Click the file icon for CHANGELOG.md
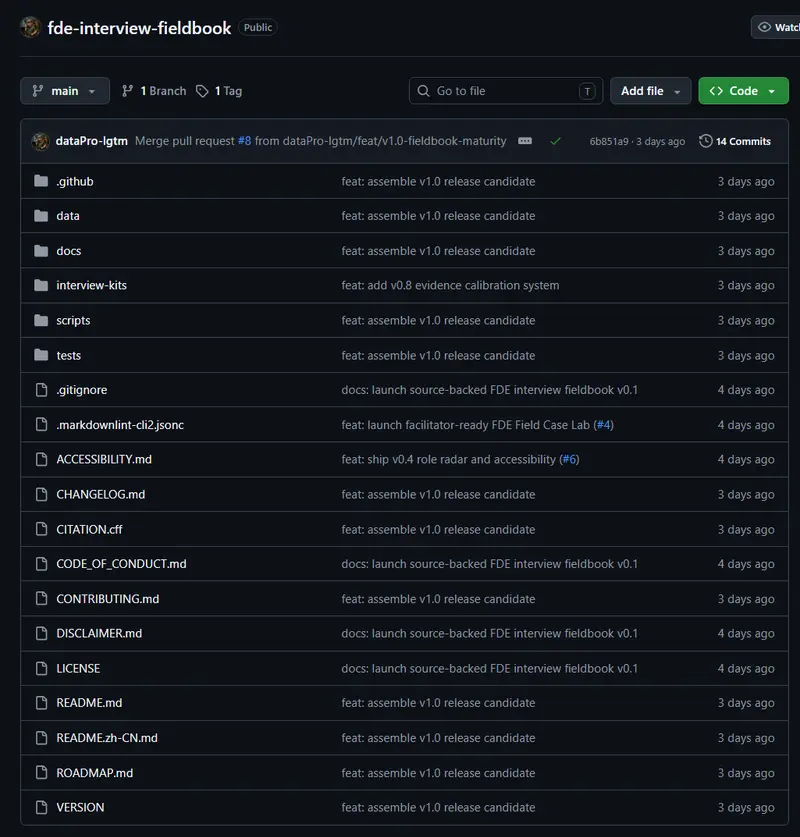The height and width of the screenshot is (837, 800). (x=41, y=494)
